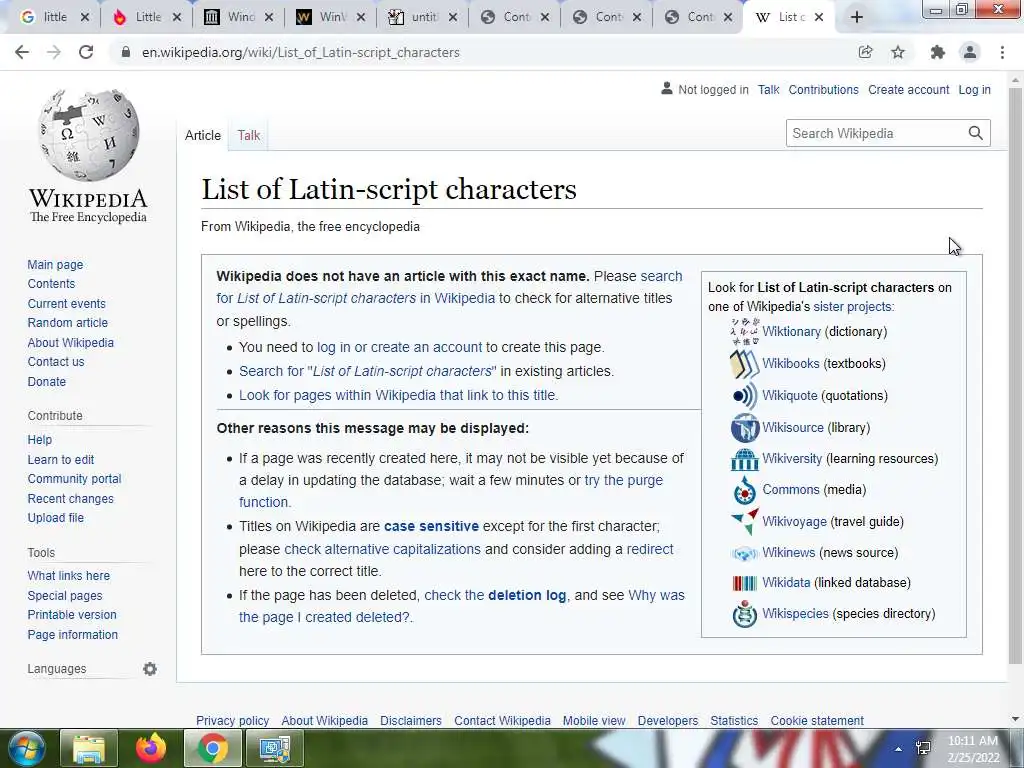Open File Explorer from the taskbar
1024x768 pixels.
click(89, 748)
